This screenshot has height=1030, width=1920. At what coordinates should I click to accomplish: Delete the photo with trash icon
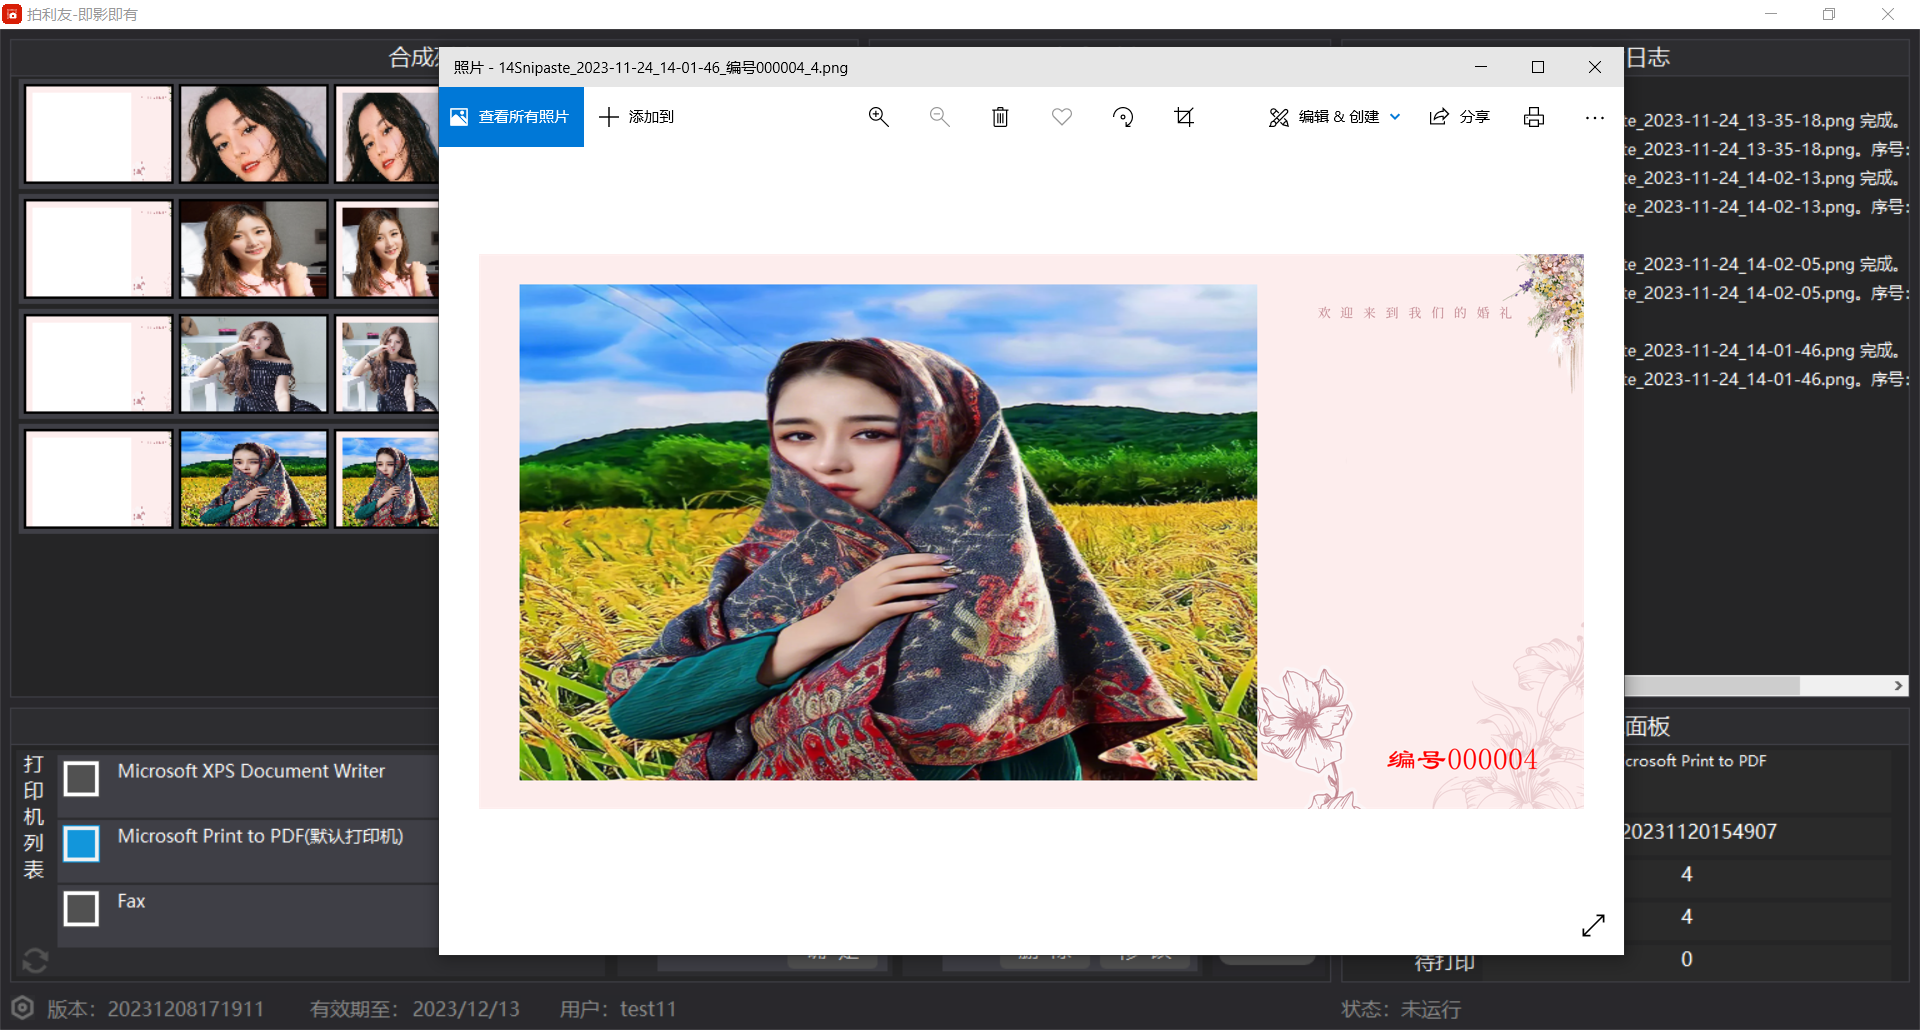coord(1000,117)
